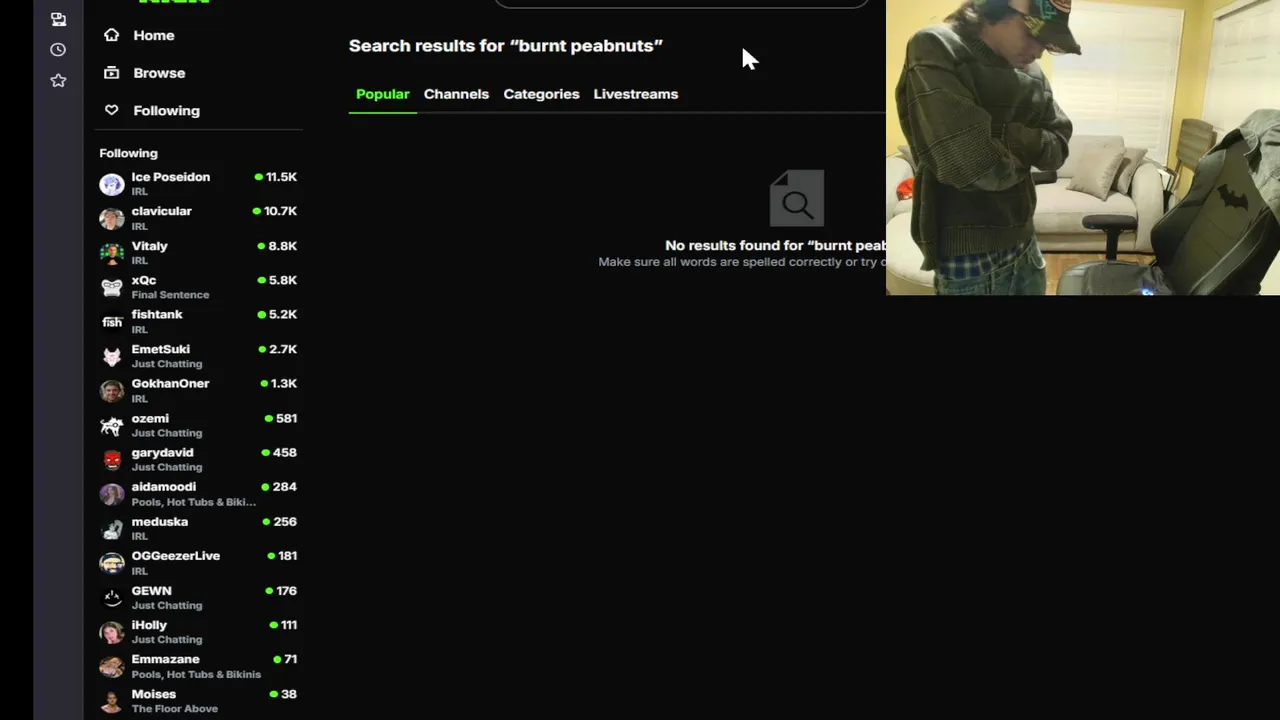Switch to the Channels tab
Image resolution: width=1280 pixels, height=720 pixels.
(456, 94)
